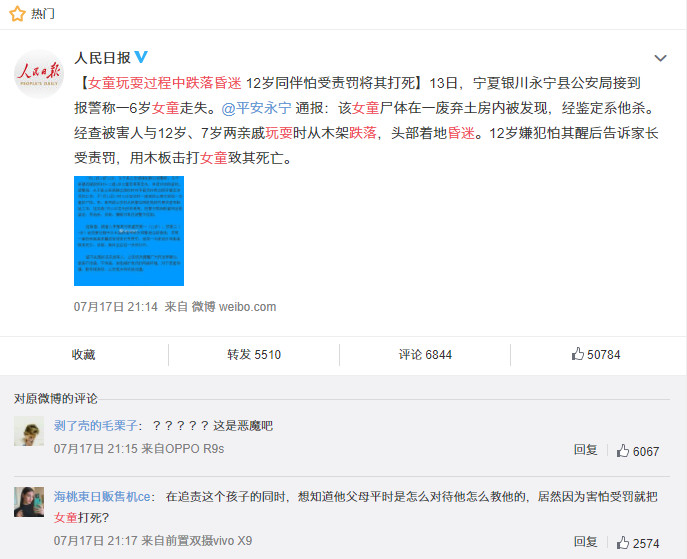The width and height of the screenshot is (687, 559).
Task: Click the red 女童玩耍过程中跌落昏迷 headline keyword
Action: pos(164,83)
